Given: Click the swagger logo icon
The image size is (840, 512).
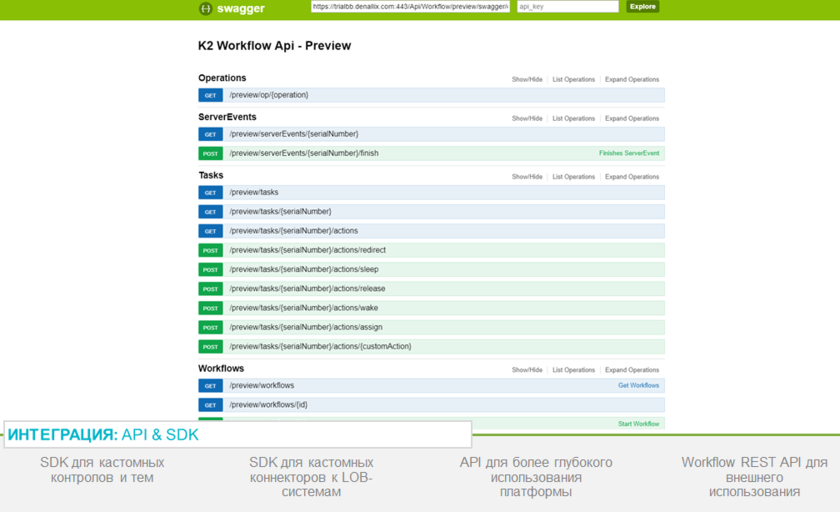Looking at the screenshot, I should pyautogui.click(x=205, y=8).
